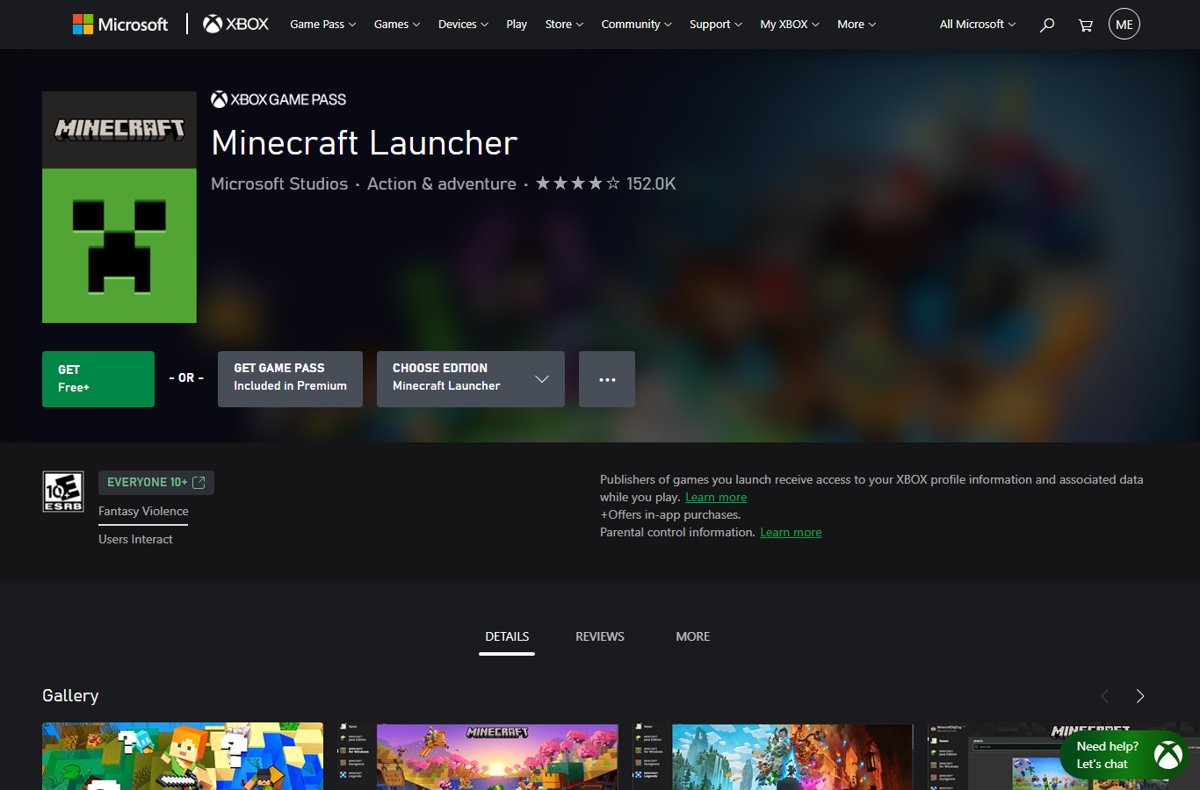Screen dimensions: 1200x790
Task: Click the Fantasy Violence descriptor
Action: point(143,511)
